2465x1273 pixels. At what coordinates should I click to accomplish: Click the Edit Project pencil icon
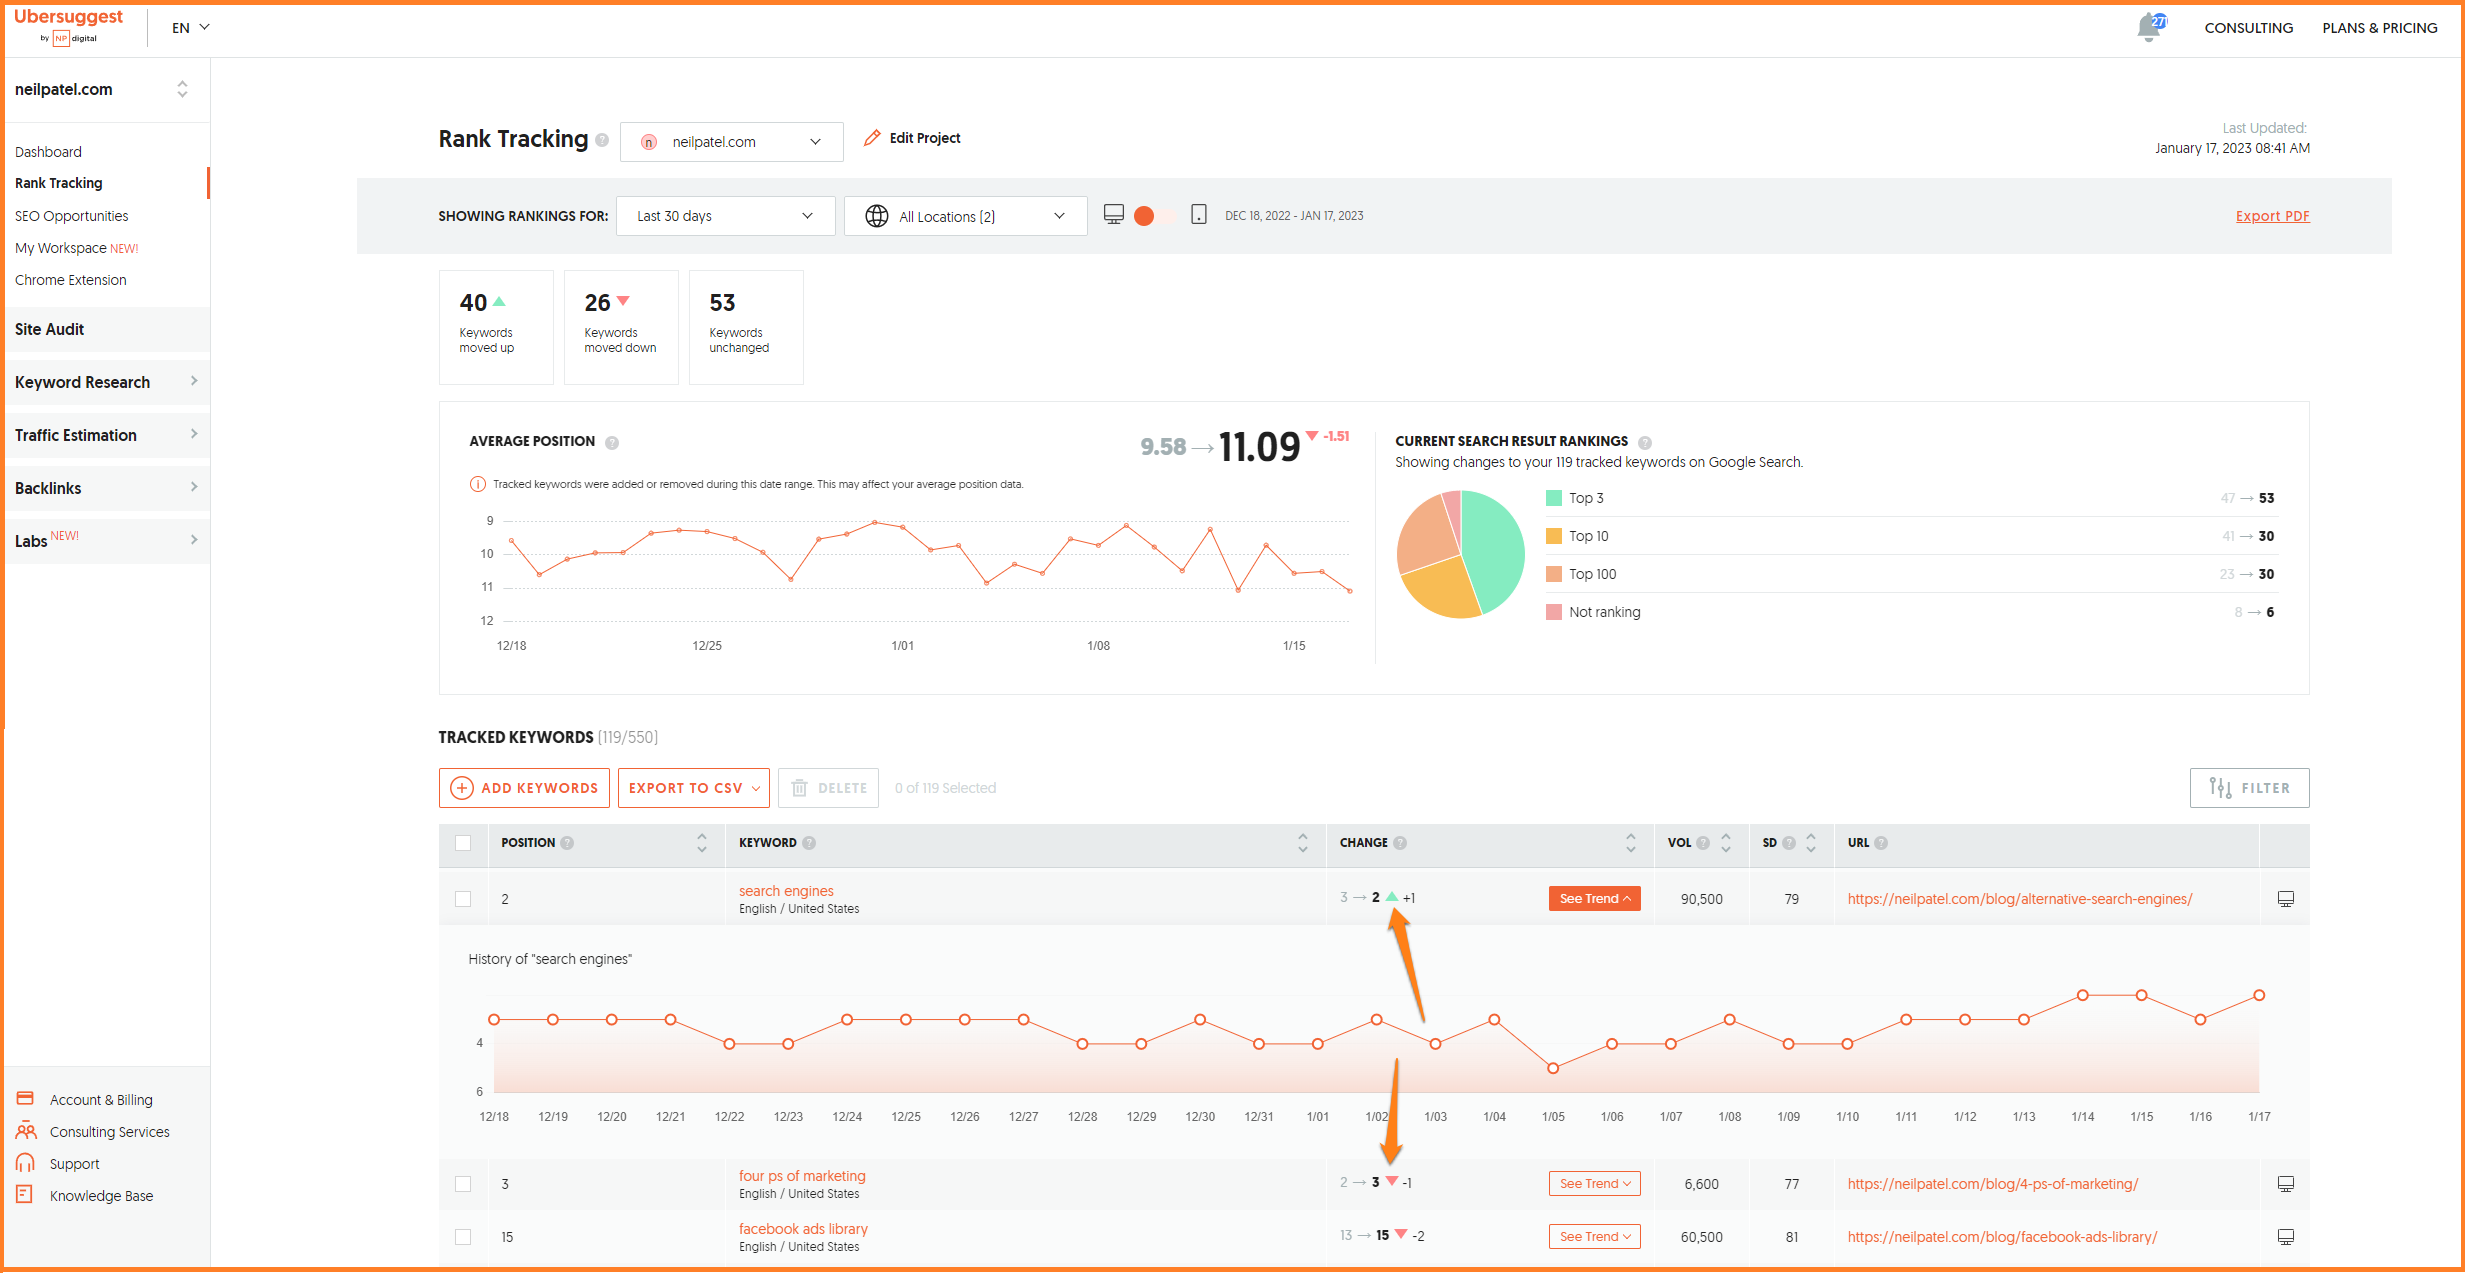[x=872, y=138]
